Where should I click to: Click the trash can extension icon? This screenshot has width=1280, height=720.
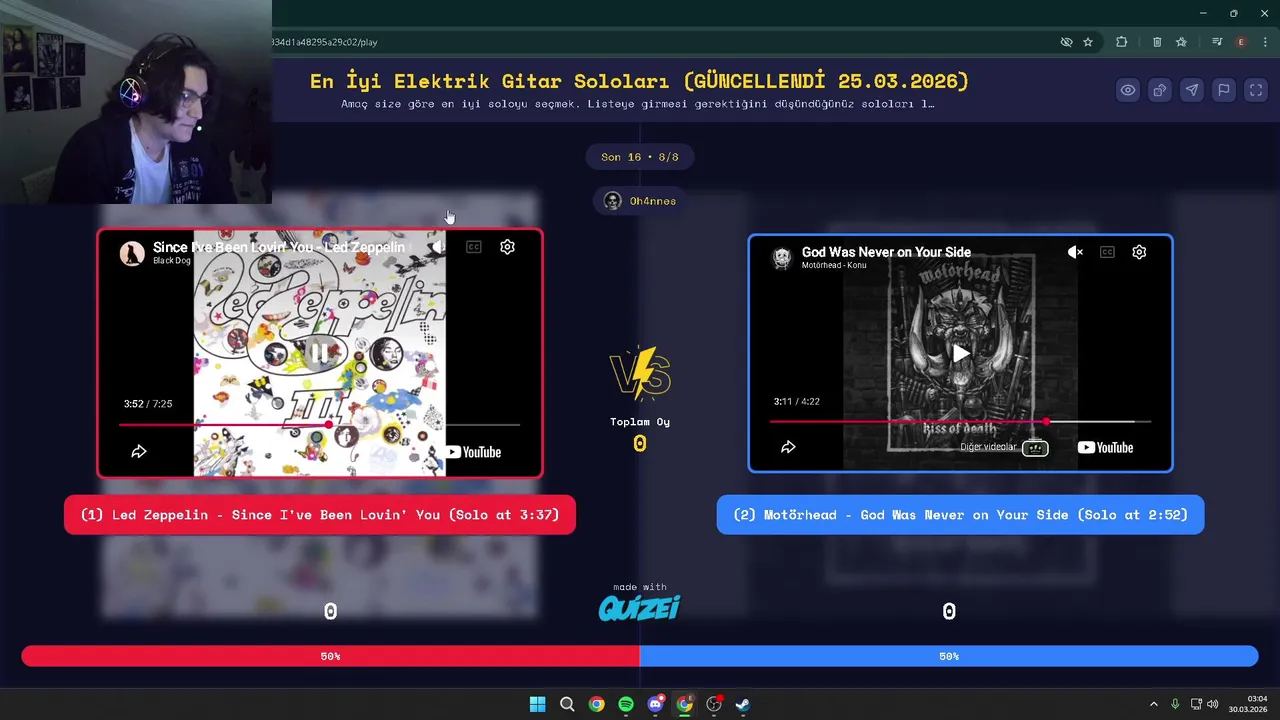pyautogui.click(x=1157, y=42)
